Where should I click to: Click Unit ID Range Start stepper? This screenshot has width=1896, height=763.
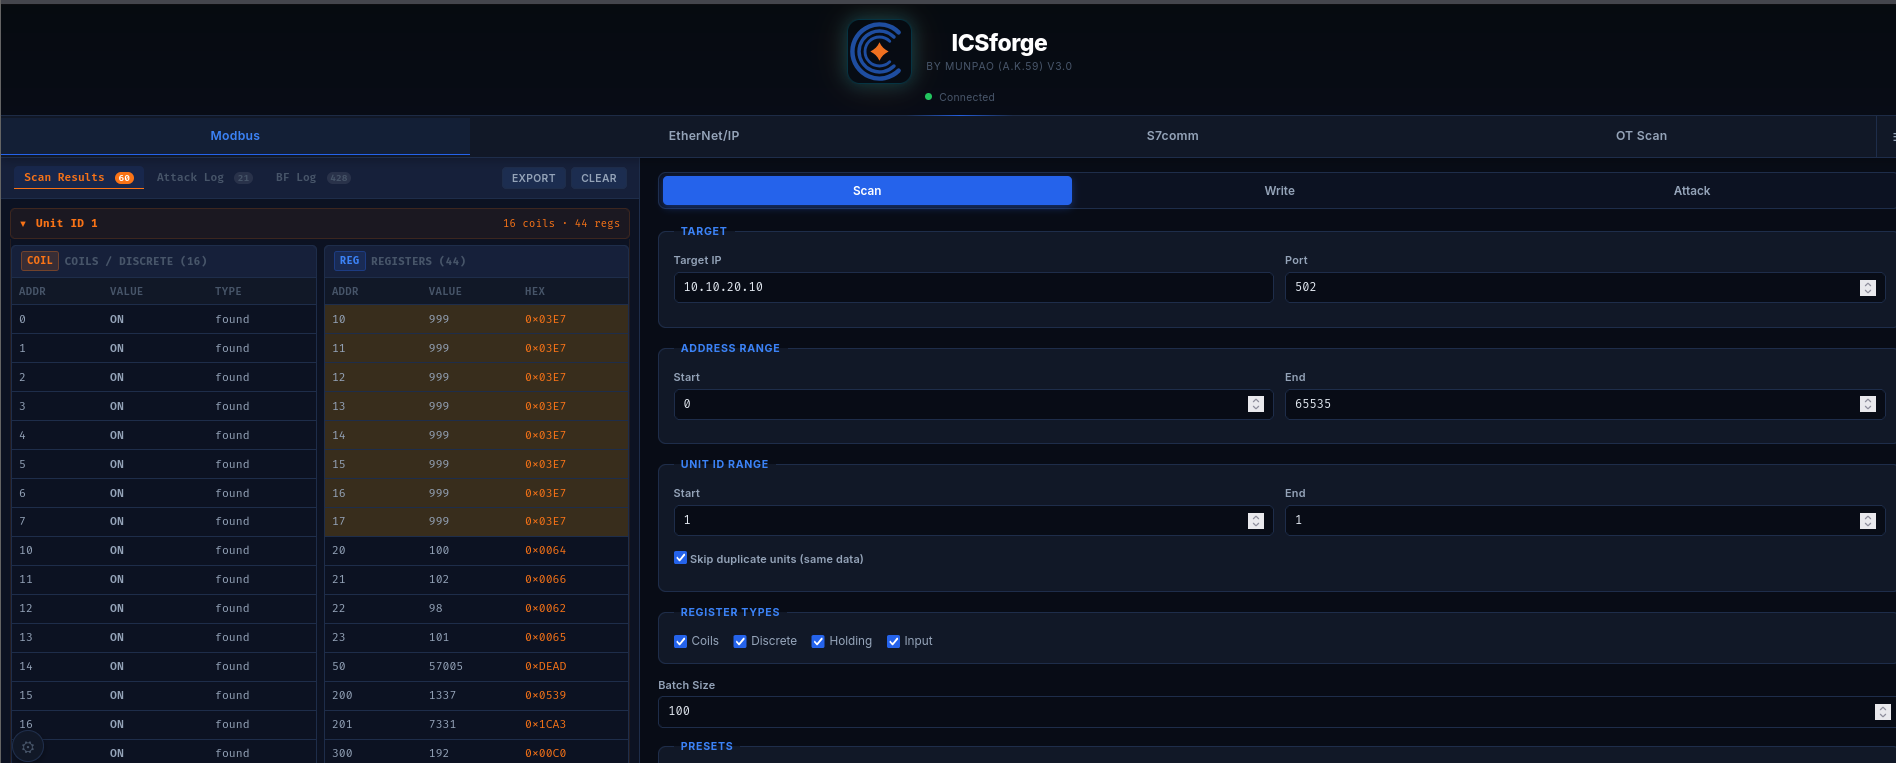[x=1256, y=521]
